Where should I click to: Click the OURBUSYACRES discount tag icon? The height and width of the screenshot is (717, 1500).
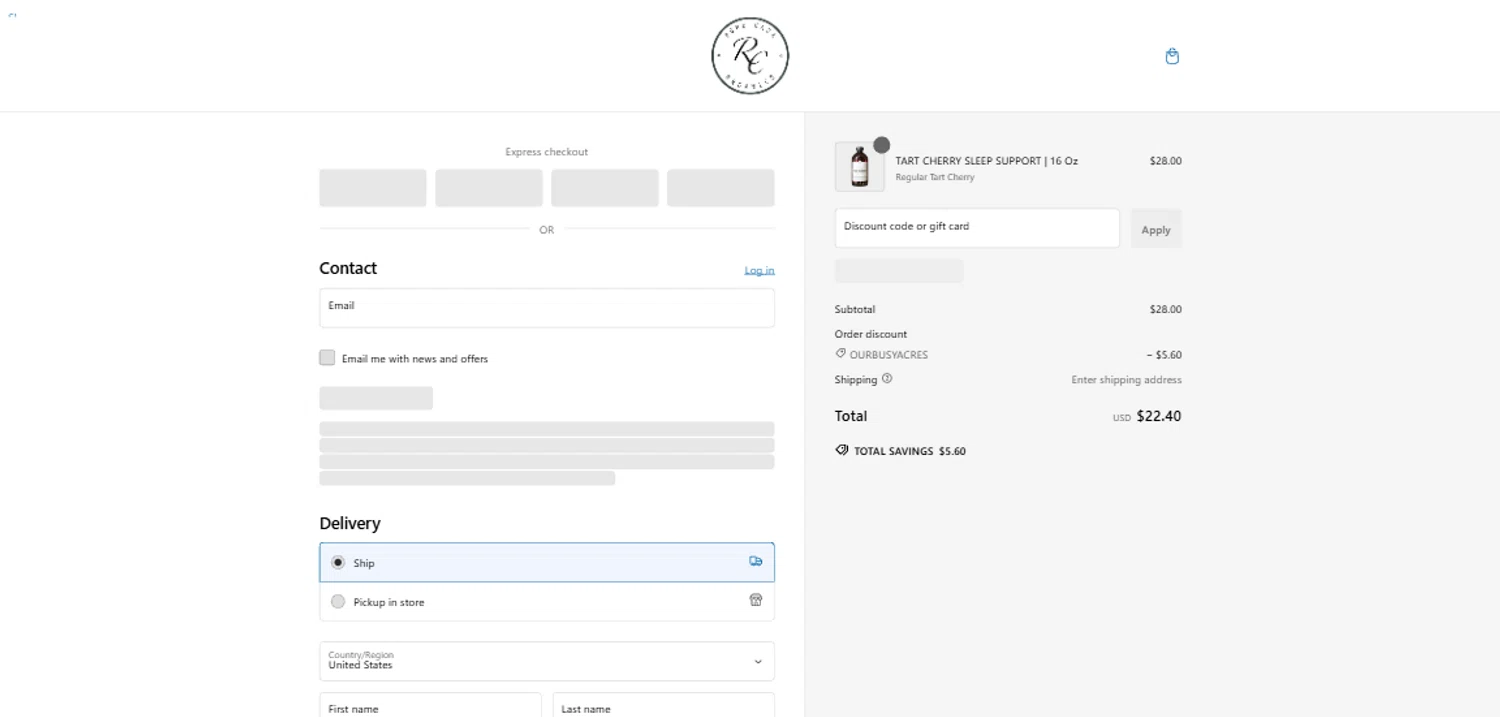841,354
